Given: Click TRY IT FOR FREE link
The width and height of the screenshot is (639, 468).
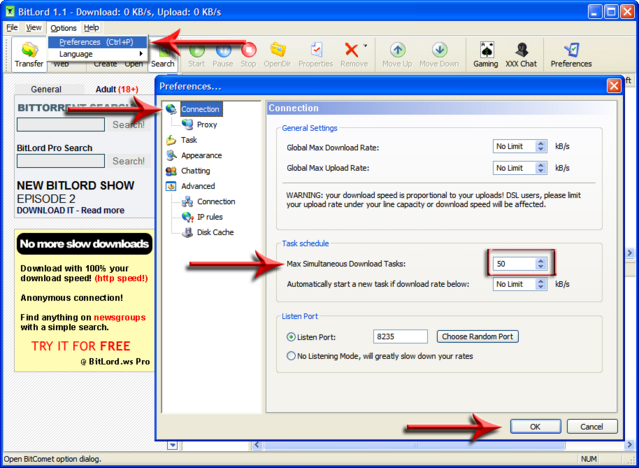Looking at the screenshot, I should point(81,346).
